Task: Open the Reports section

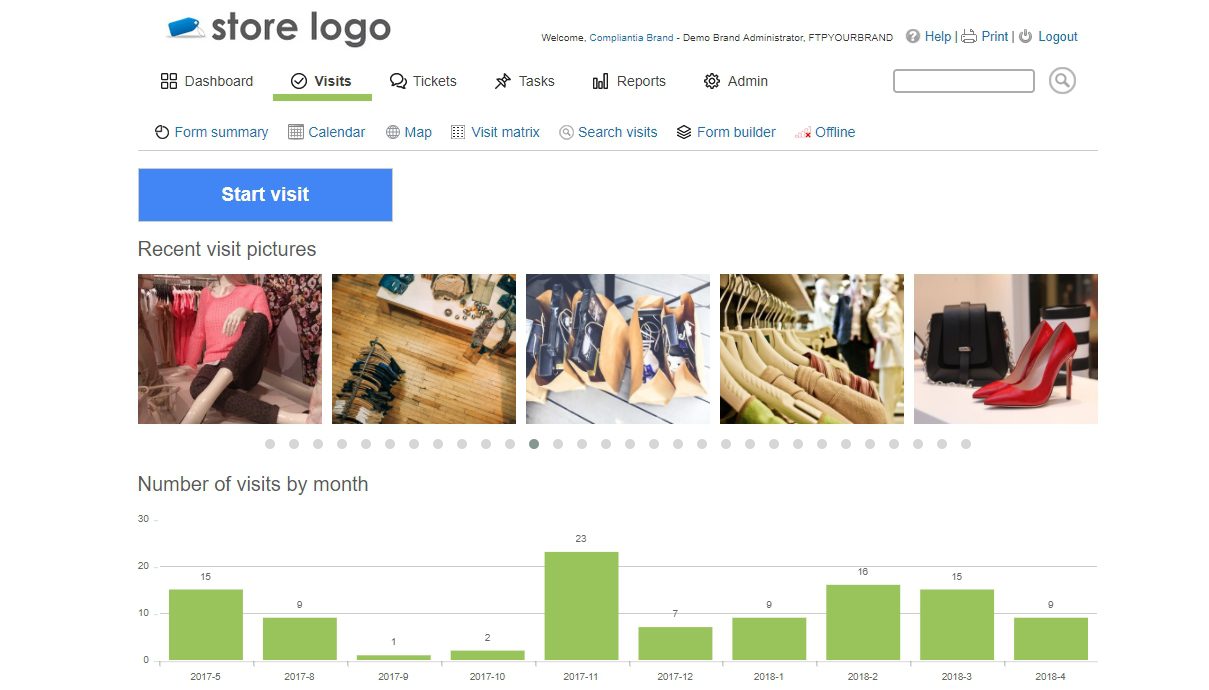Action: (x=629, y=81)
